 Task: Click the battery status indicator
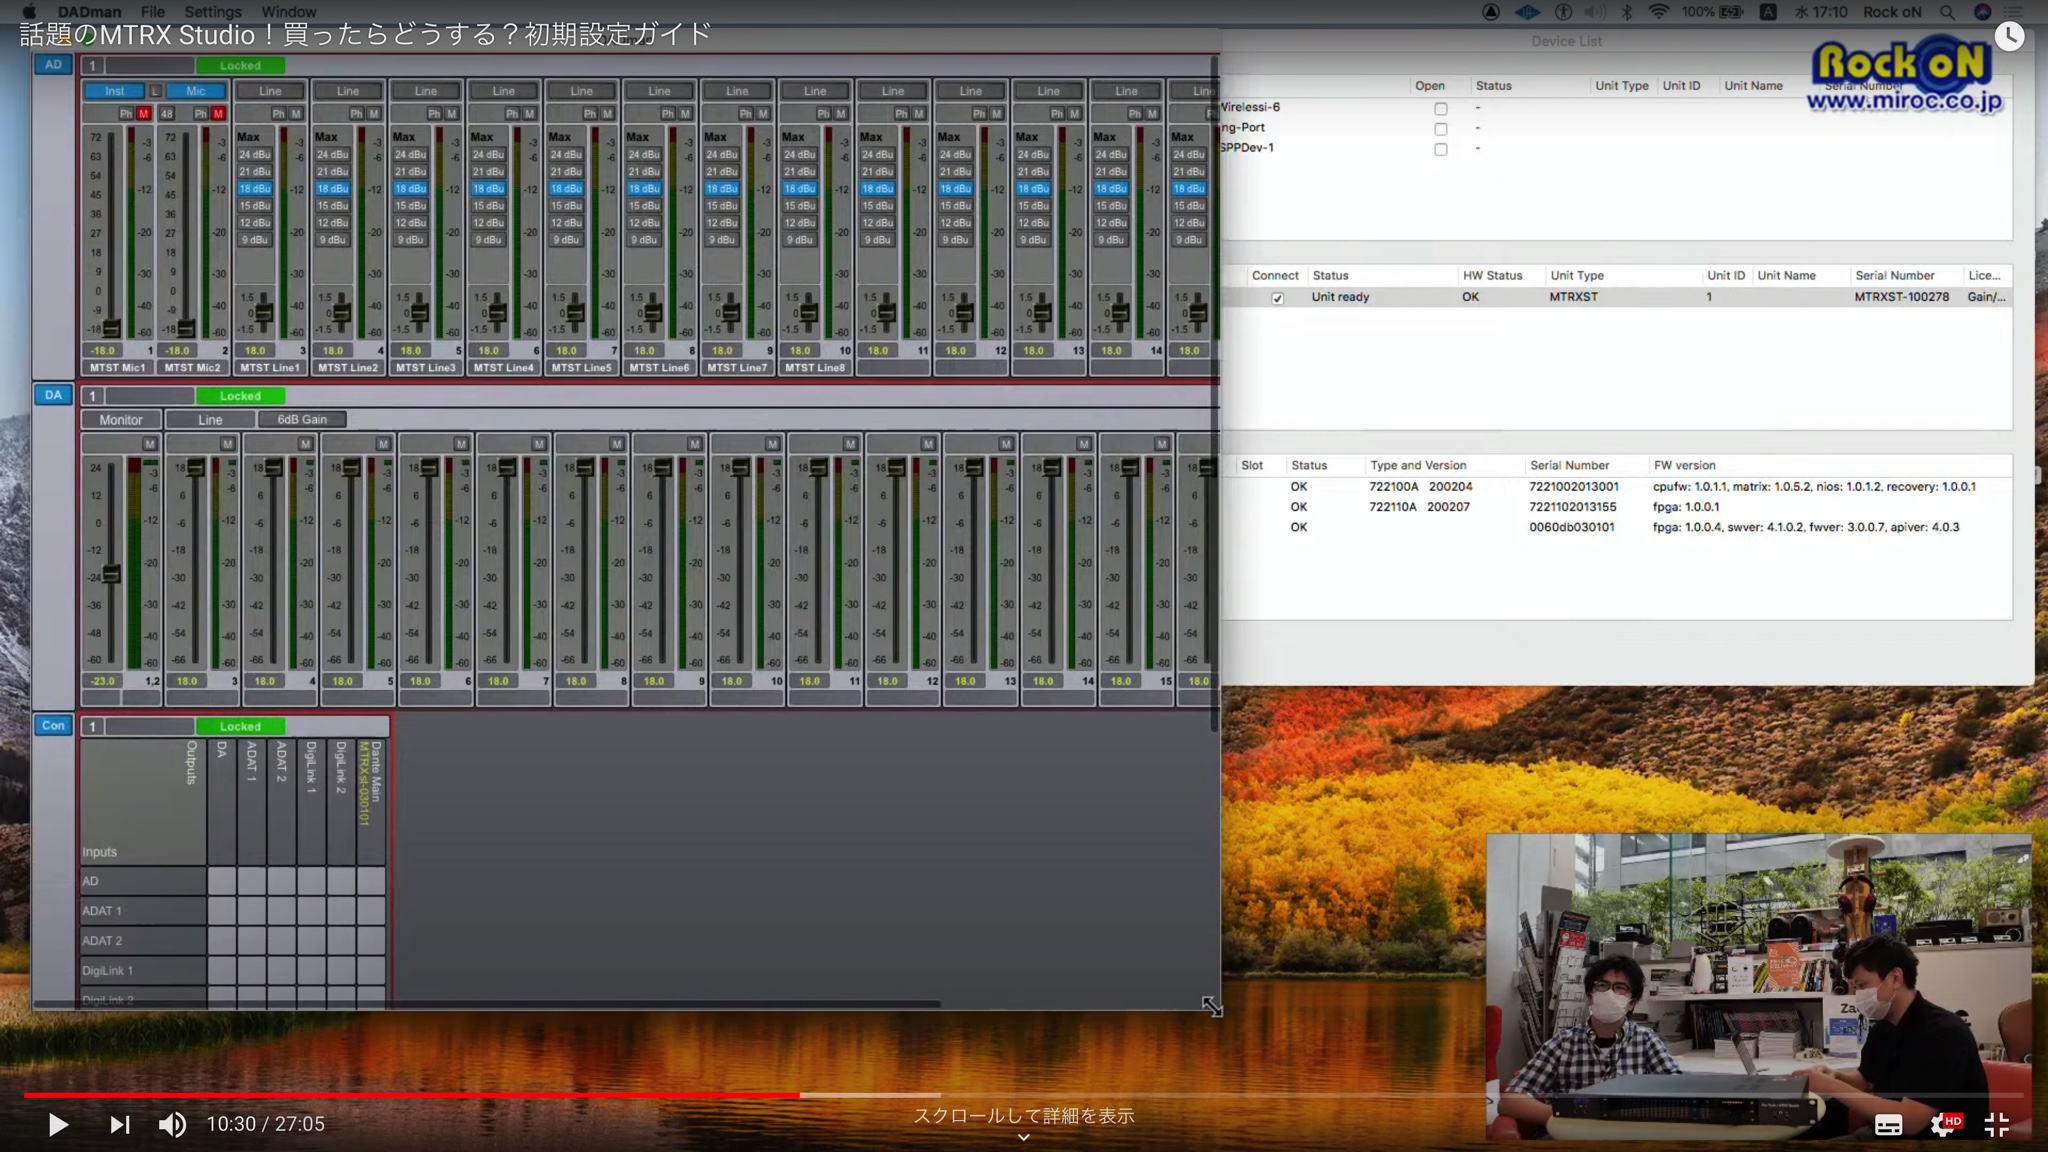coord(1731,12)
